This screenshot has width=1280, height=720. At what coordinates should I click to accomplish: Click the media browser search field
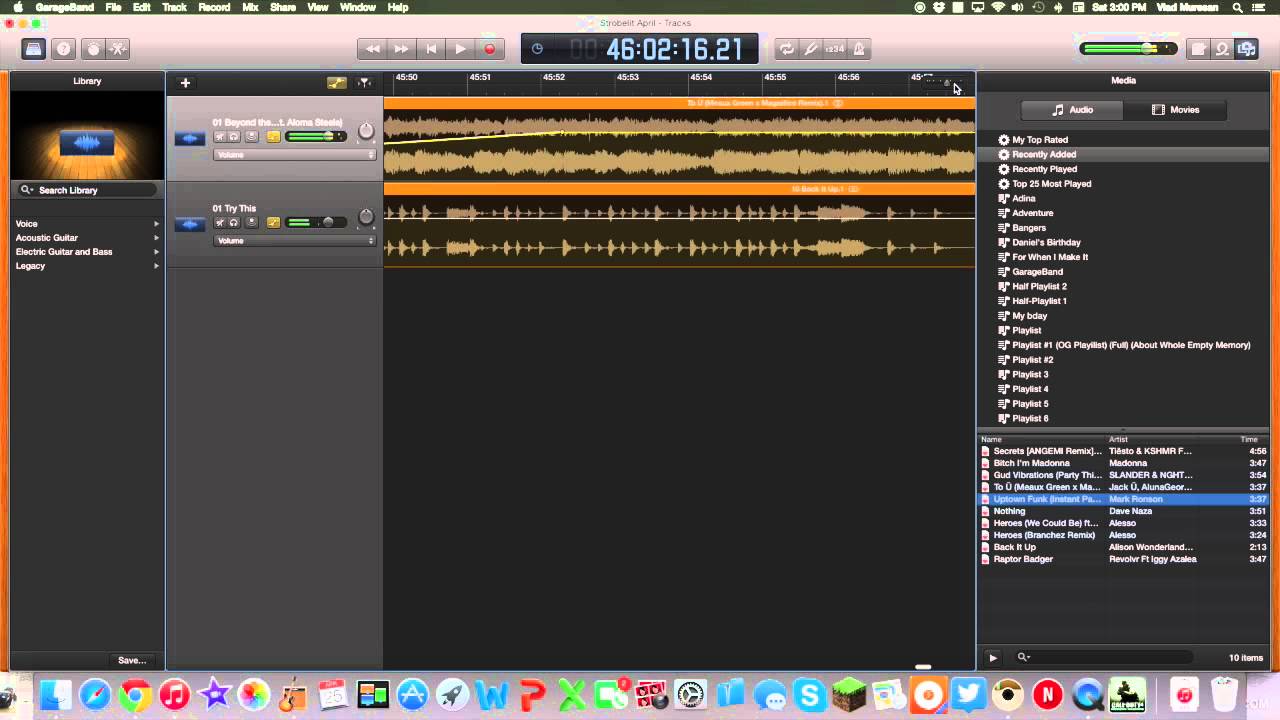(1102, 658)
